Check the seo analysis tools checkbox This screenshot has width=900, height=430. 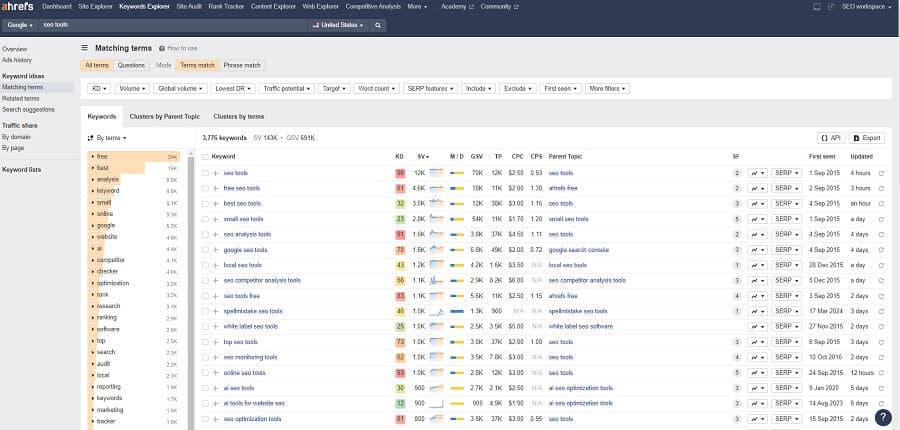click(x=205, y=234)
